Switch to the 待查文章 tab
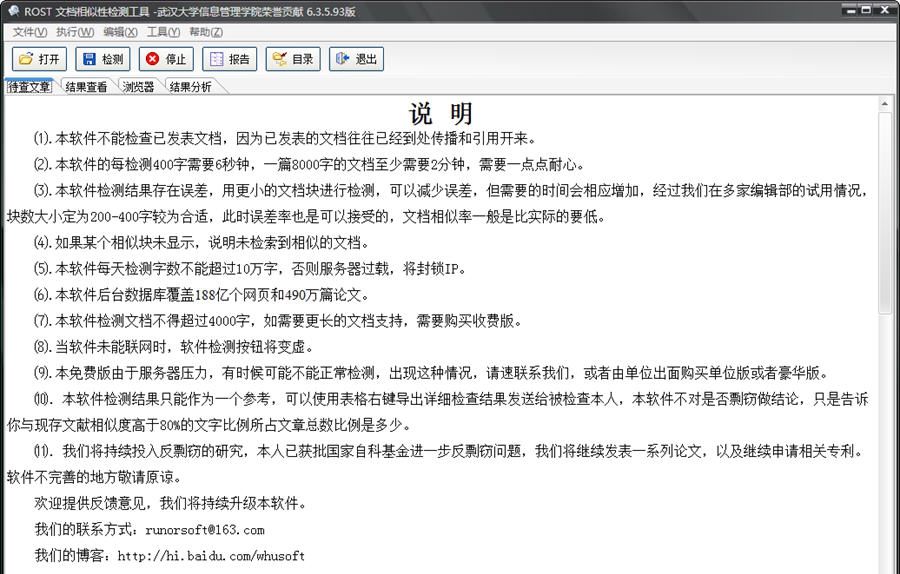The width and height of the screenshot is (900, 574). click(x=29, y=87)
